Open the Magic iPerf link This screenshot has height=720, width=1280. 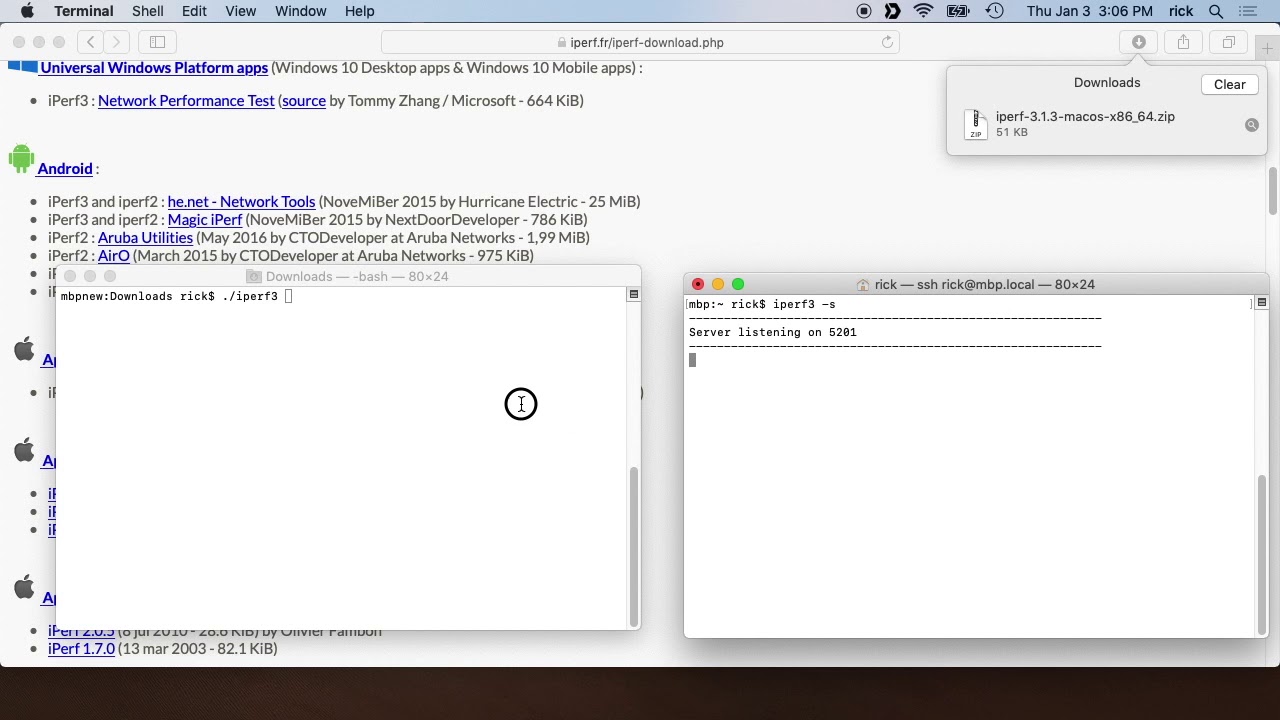coord(205,219)
